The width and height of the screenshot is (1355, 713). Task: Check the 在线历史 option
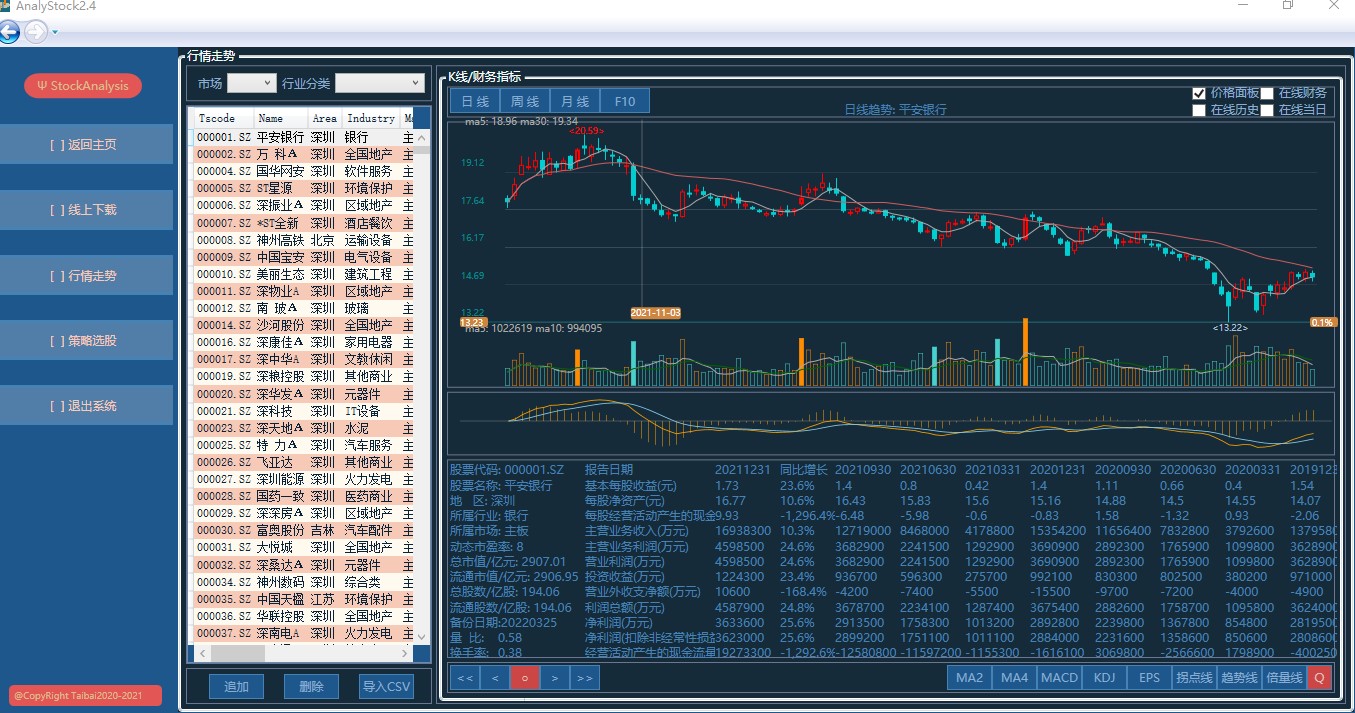click(x=1198, y=110)
